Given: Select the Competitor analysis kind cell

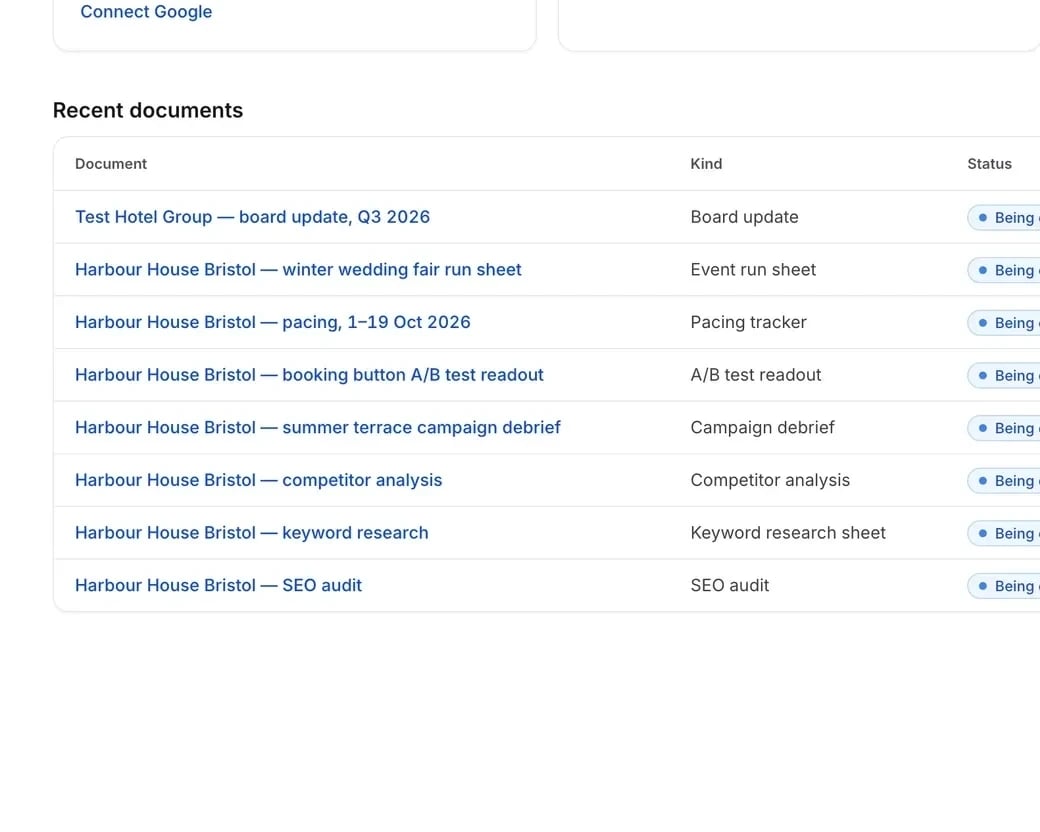Looking at the screenshot, I should [770, 480].
